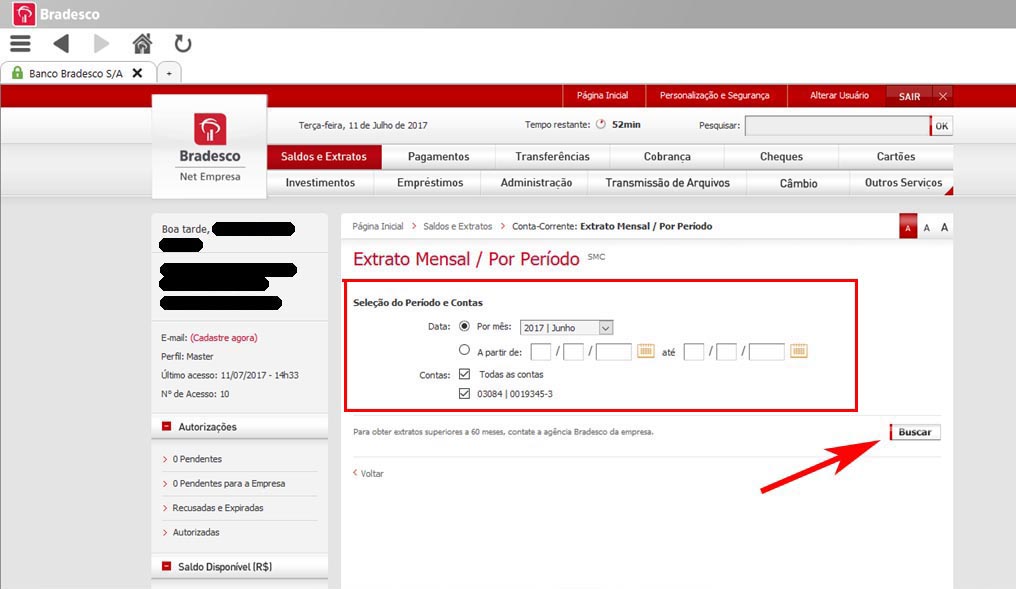Click the 'Cadastre agora' email link
This screenshot has height=589, width=1016.
223,338
